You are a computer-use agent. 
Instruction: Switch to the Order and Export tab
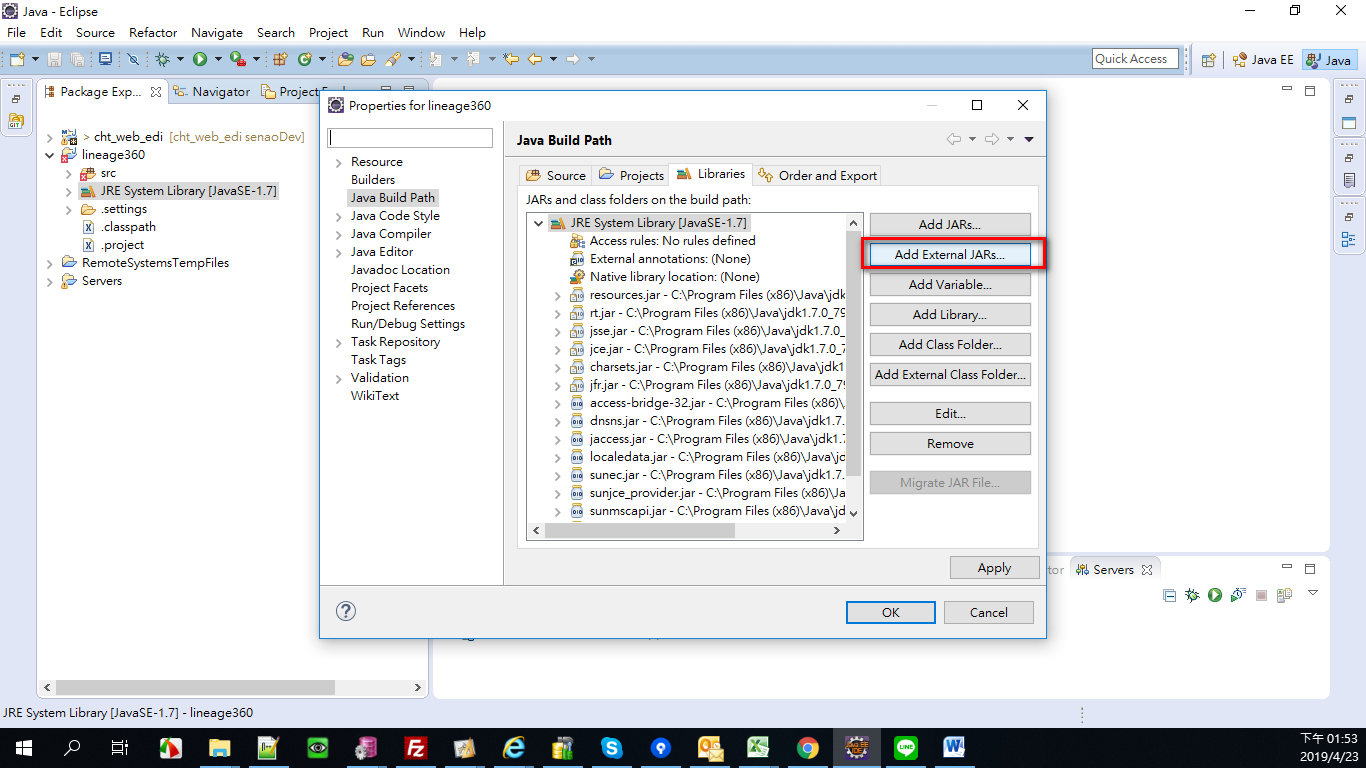click(x=818, y=175)
